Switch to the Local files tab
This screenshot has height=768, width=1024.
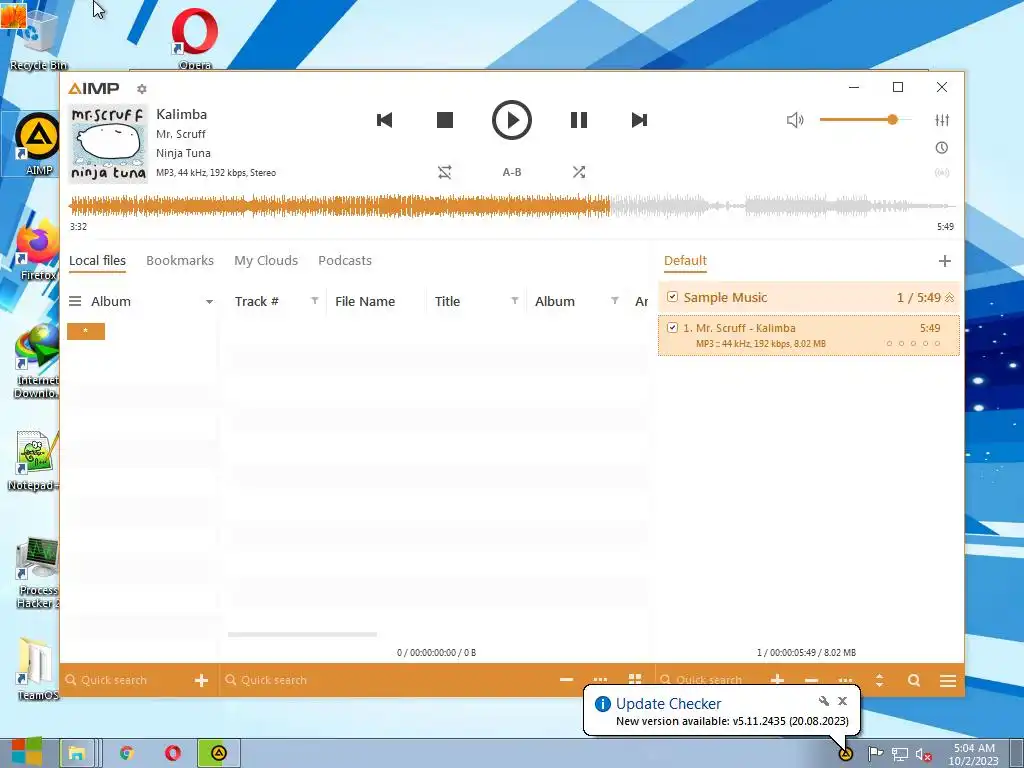coord(97,261)
